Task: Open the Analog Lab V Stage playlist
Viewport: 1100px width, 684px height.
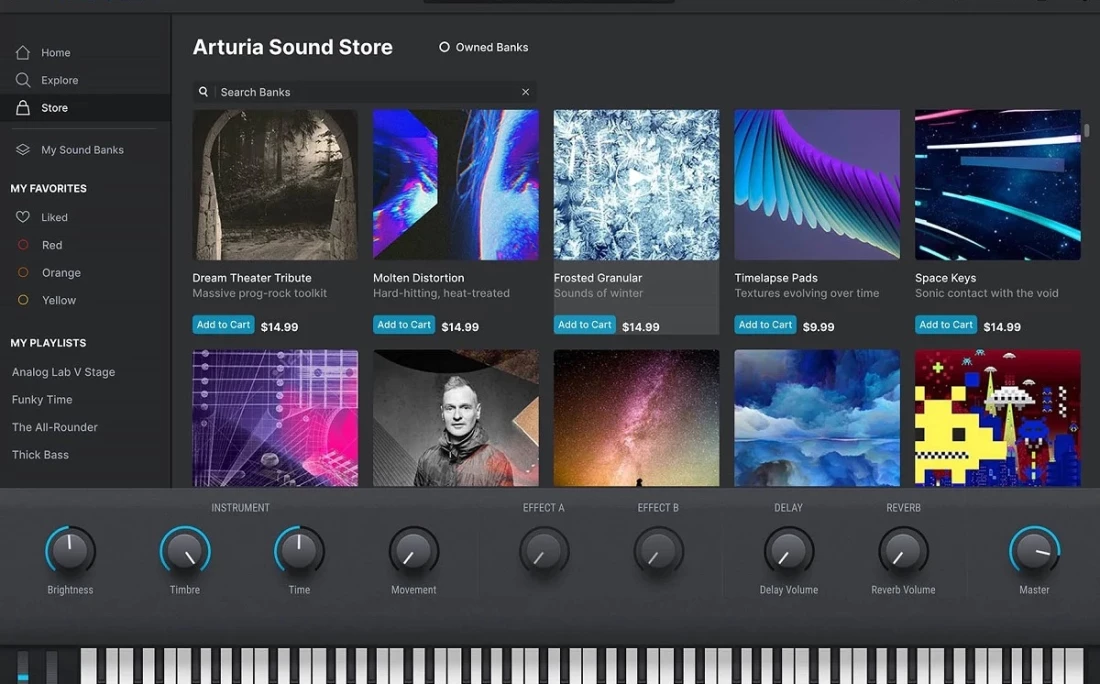Action: click(x=63, y=372)
